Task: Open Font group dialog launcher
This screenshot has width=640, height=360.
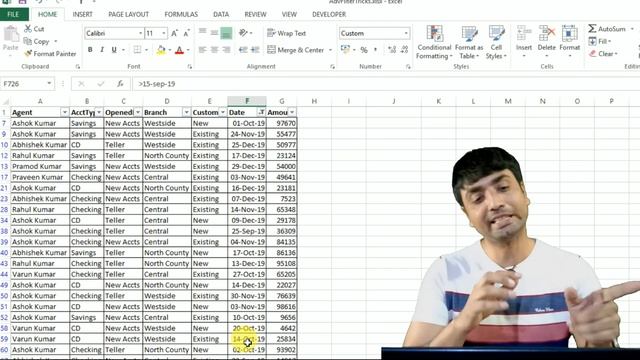Action: coord(190,67)
